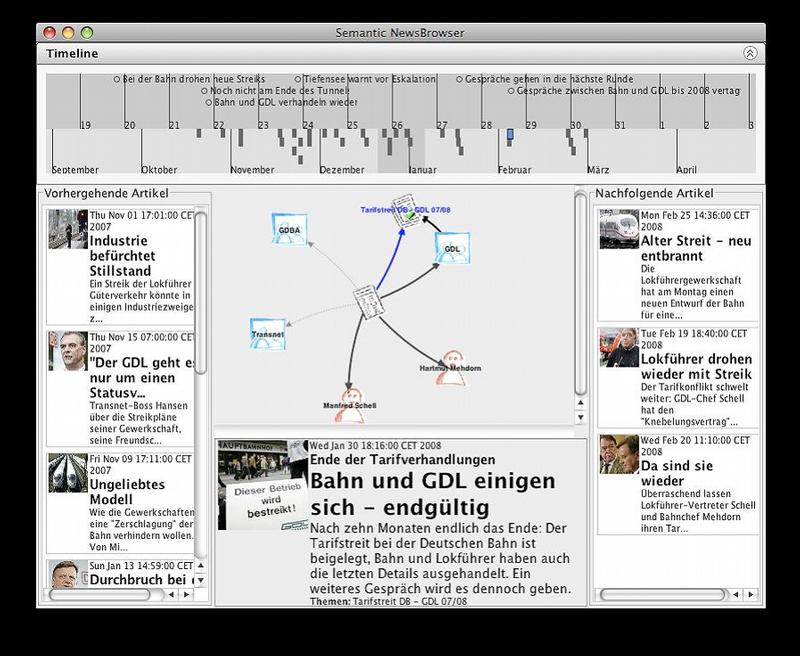Click graph view scroll up arrow
This screenshot has height=656, width=800.
[x=580, y=403]
